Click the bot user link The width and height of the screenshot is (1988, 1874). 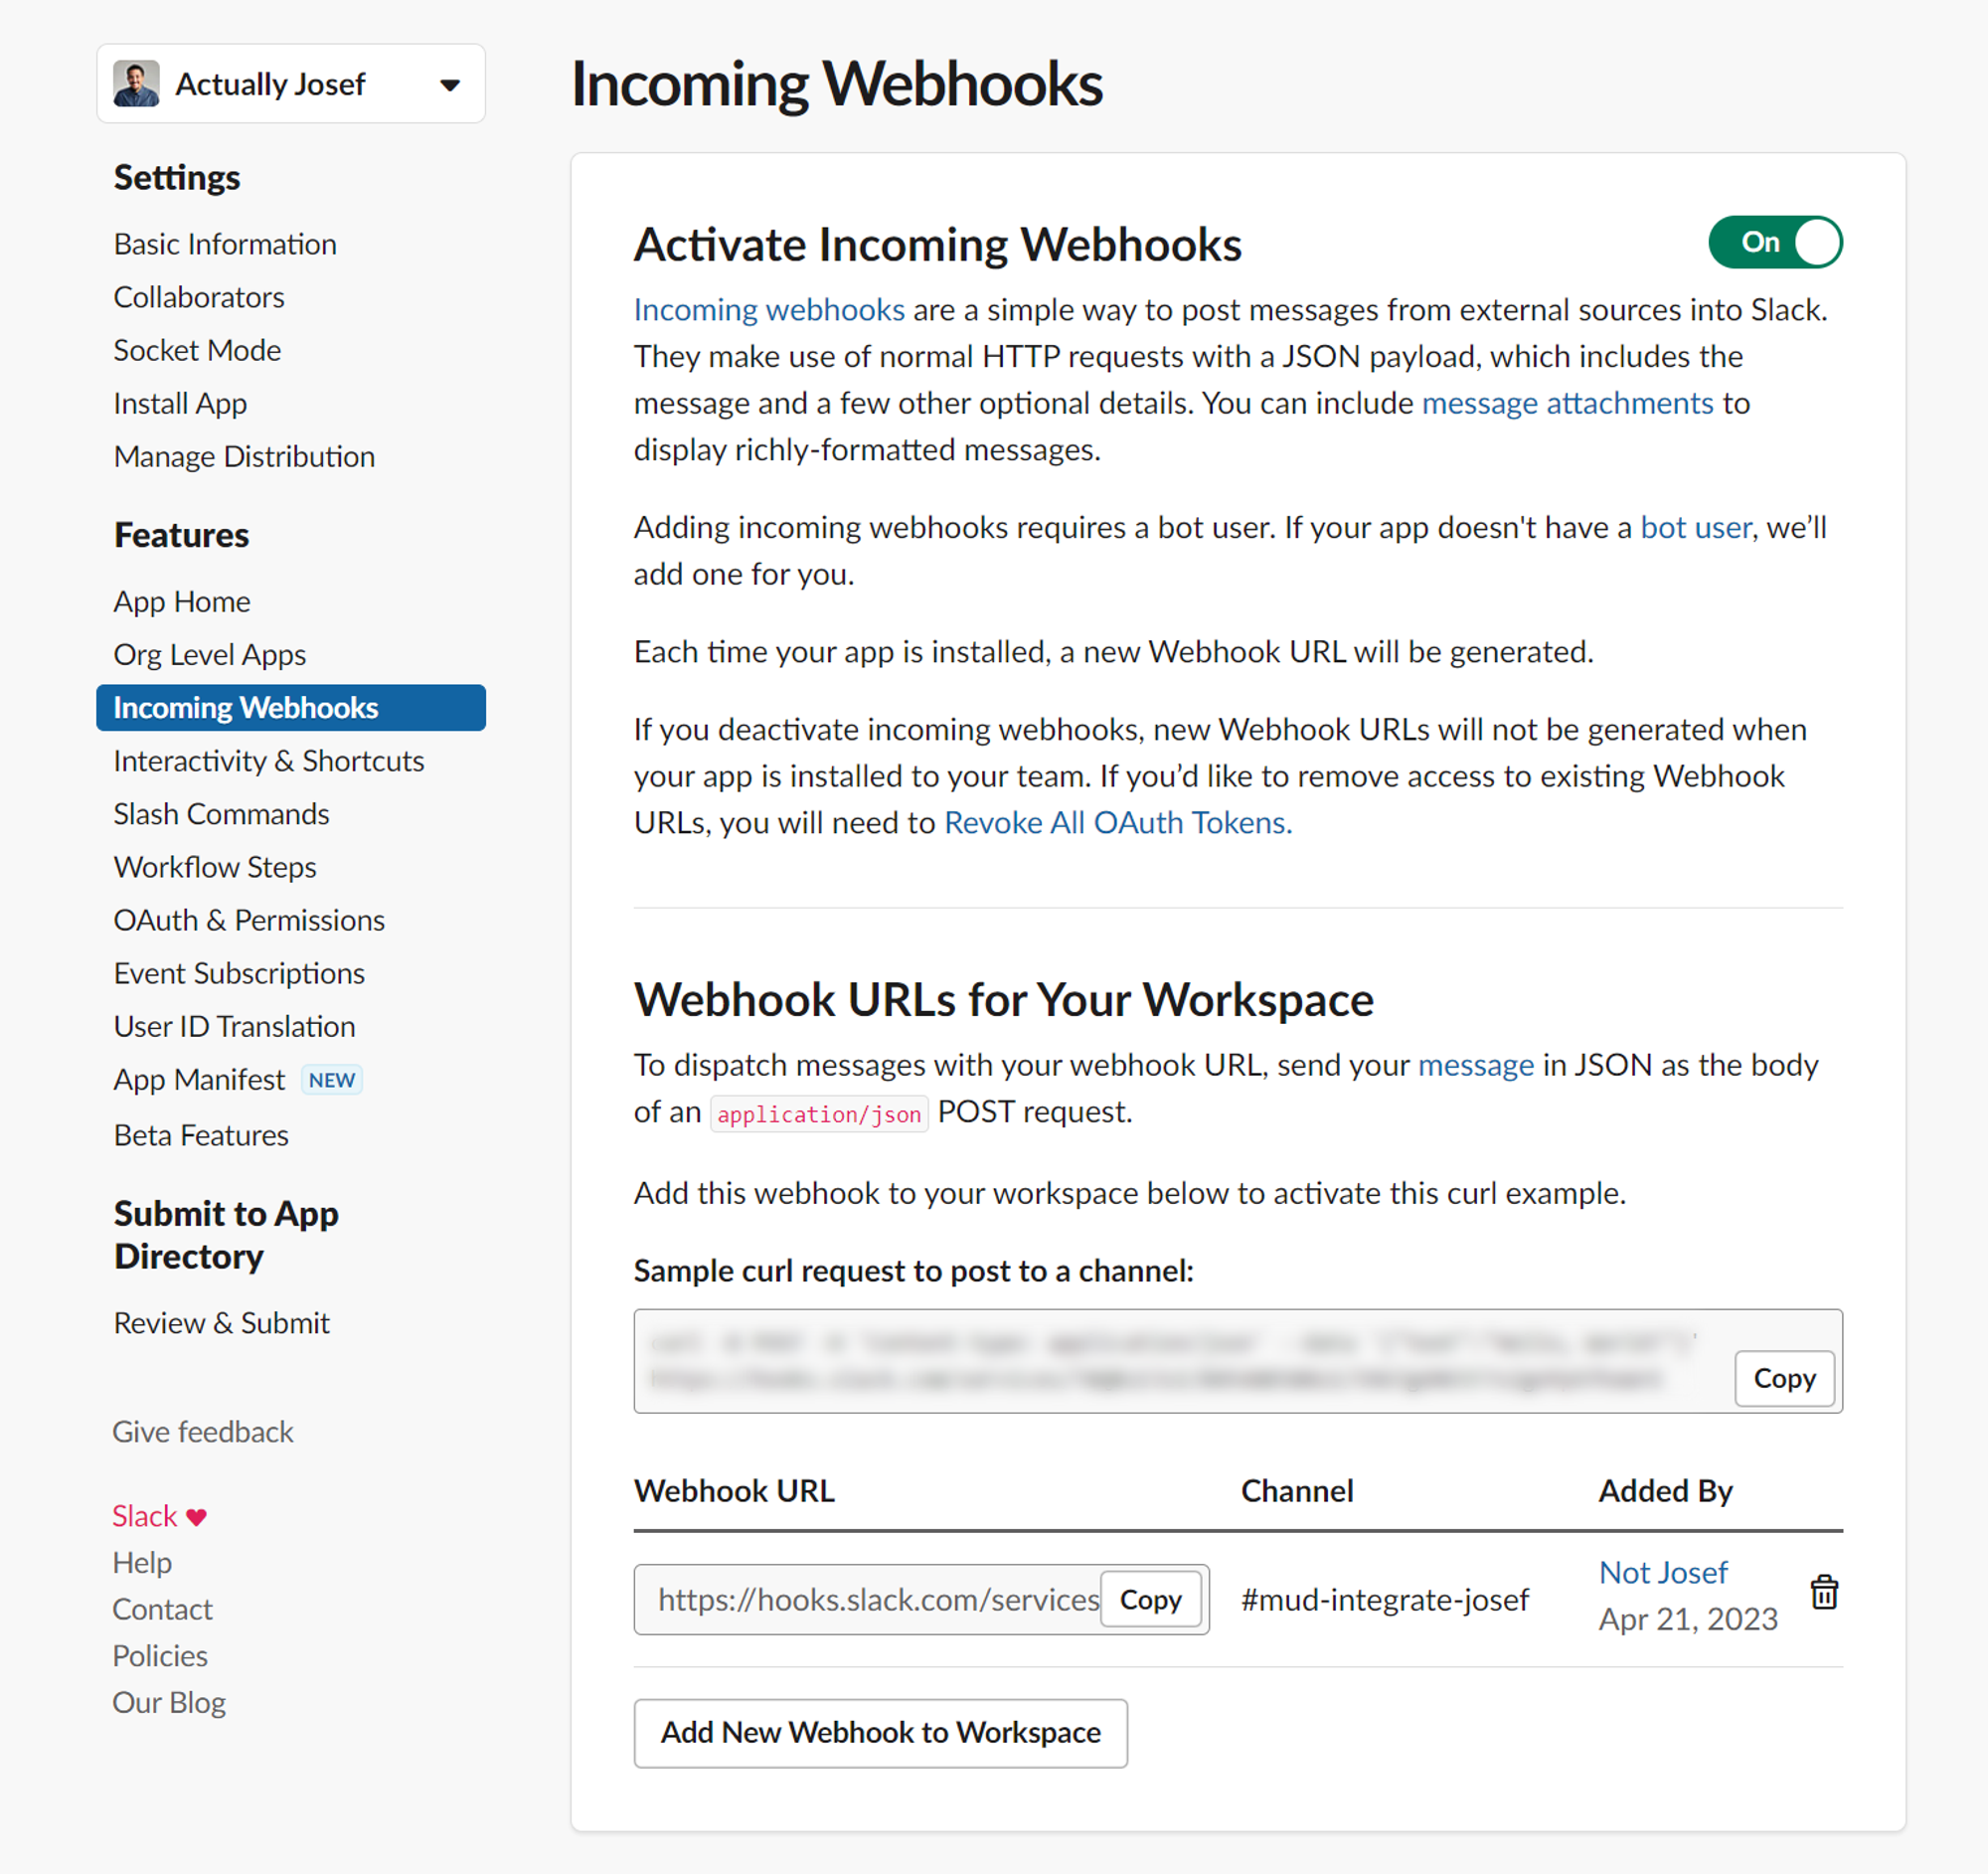point(1694,527)
